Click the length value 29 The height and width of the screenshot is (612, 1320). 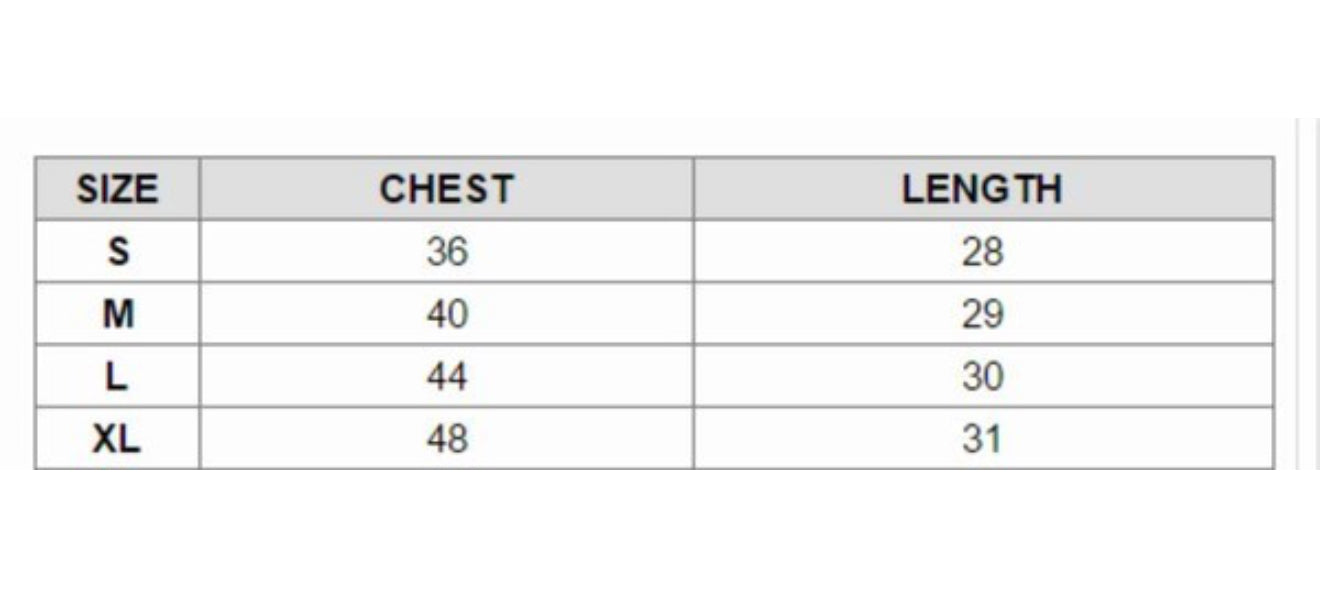982,314
